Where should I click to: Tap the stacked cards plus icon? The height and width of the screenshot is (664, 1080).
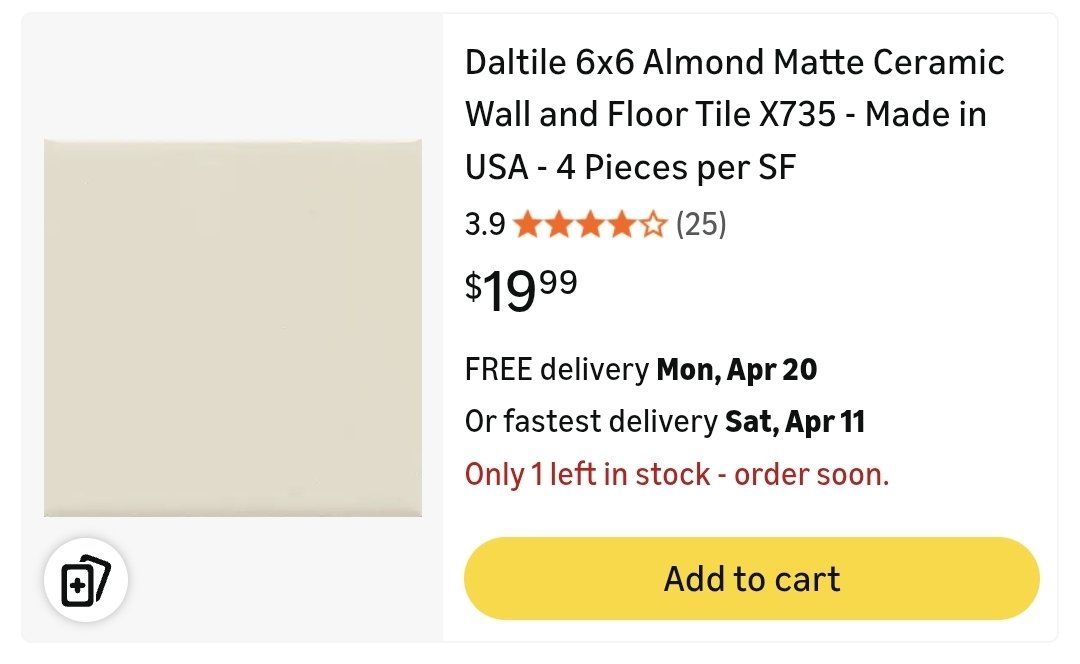(85, 580)
